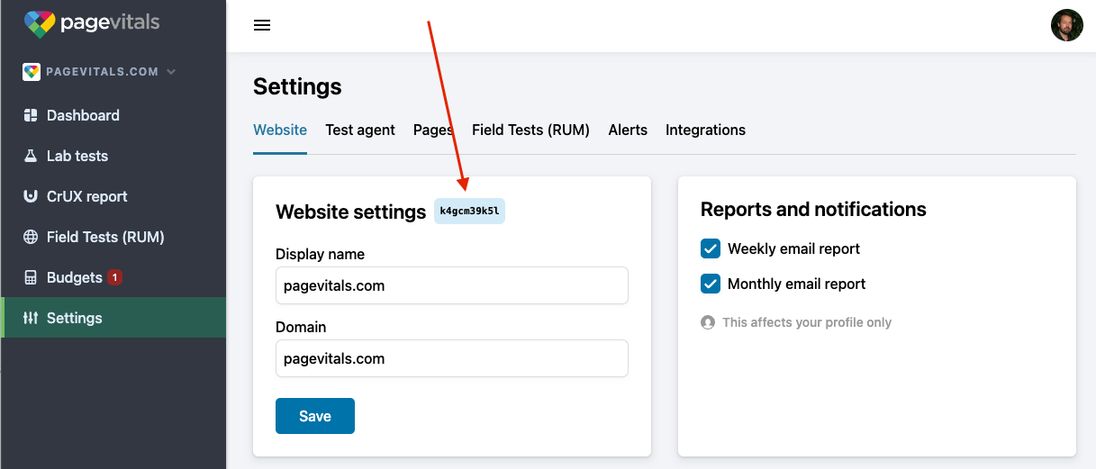The image size is (1096, 469).
Task: Open the red Budgets notification badge
Action: (x=115, y=277)
